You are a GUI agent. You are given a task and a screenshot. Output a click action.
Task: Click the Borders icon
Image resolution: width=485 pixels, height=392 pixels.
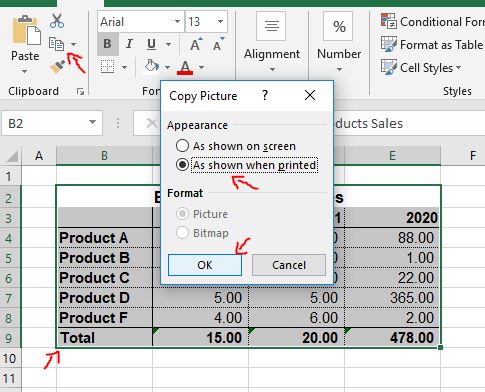[x=107, y=67]
